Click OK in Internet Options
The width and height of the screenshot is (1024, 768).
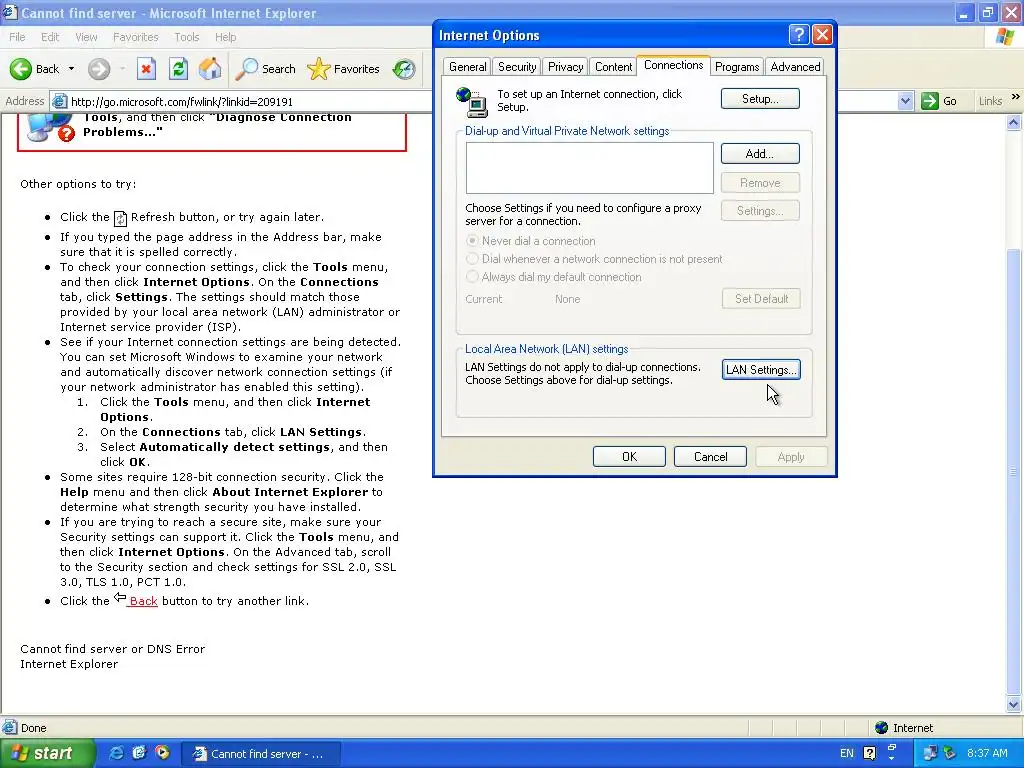point(629,456)
